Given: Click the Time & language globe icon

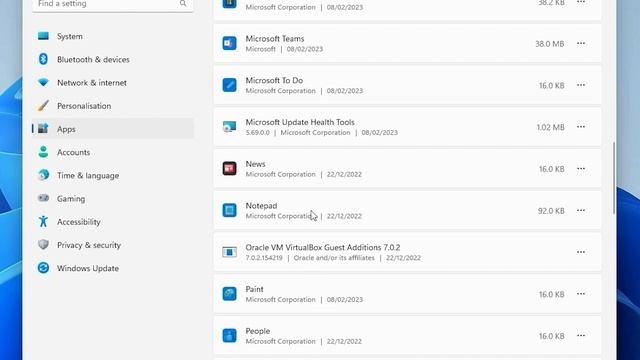Looking at the screenshot, I should pyautogui.click(x=43, y=175).
